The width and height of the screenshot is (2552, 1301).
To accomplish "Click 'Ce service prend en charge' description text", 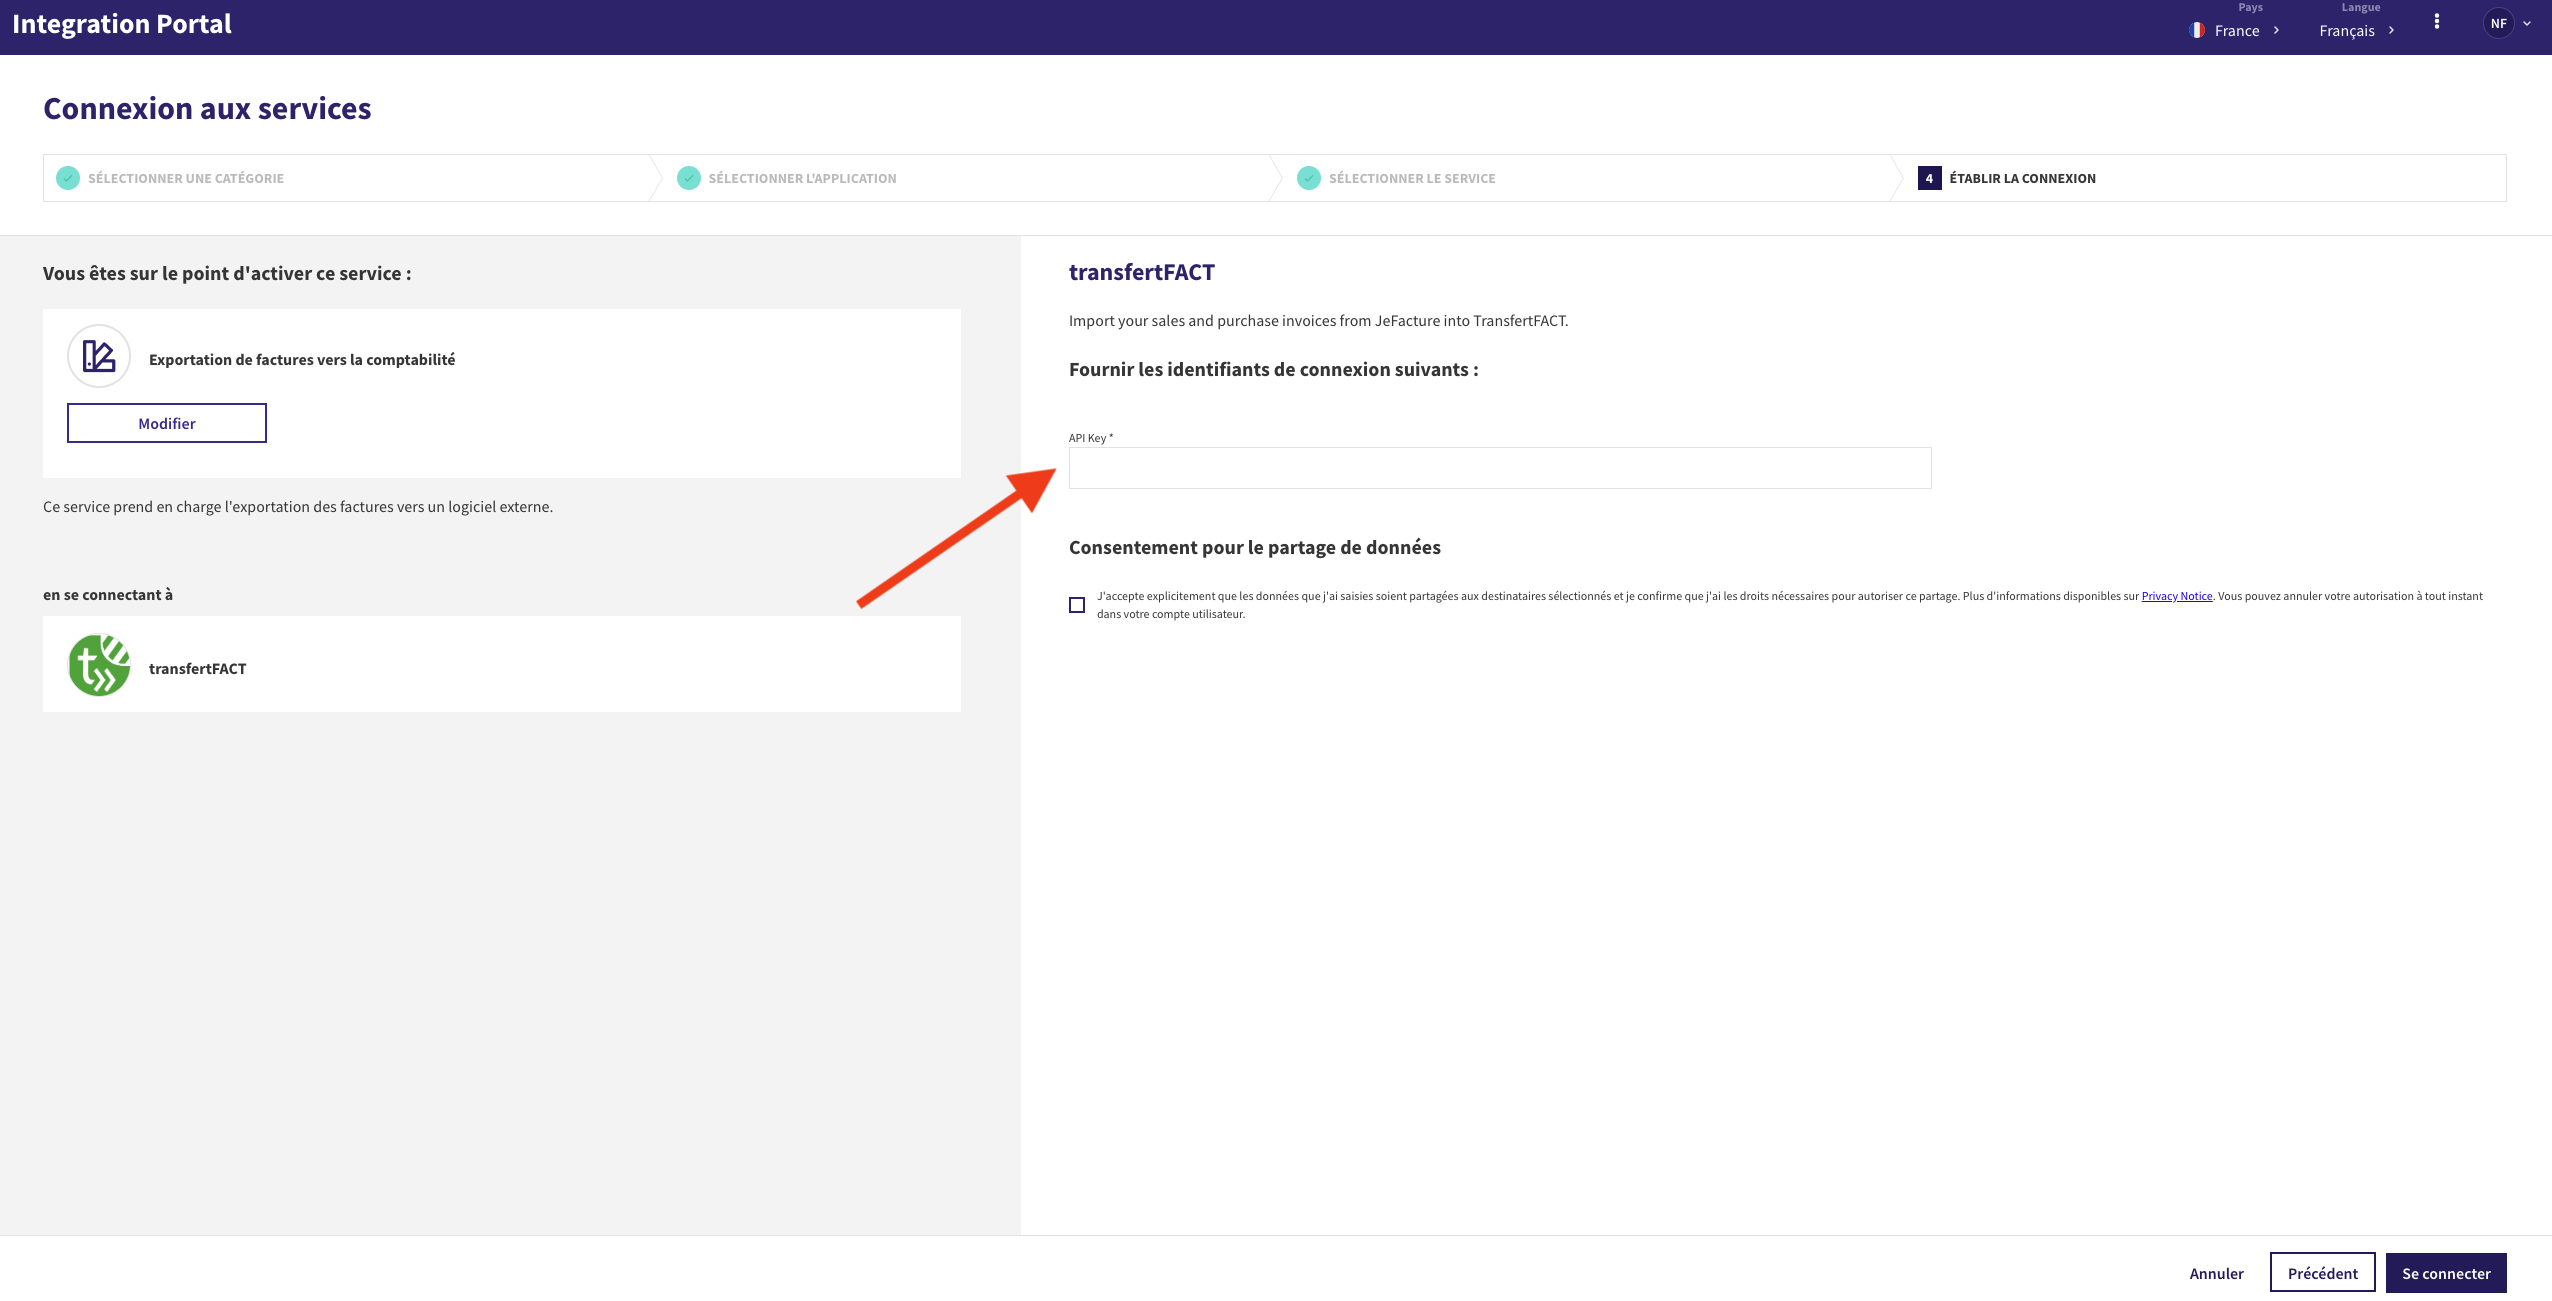I will point(298,506).
